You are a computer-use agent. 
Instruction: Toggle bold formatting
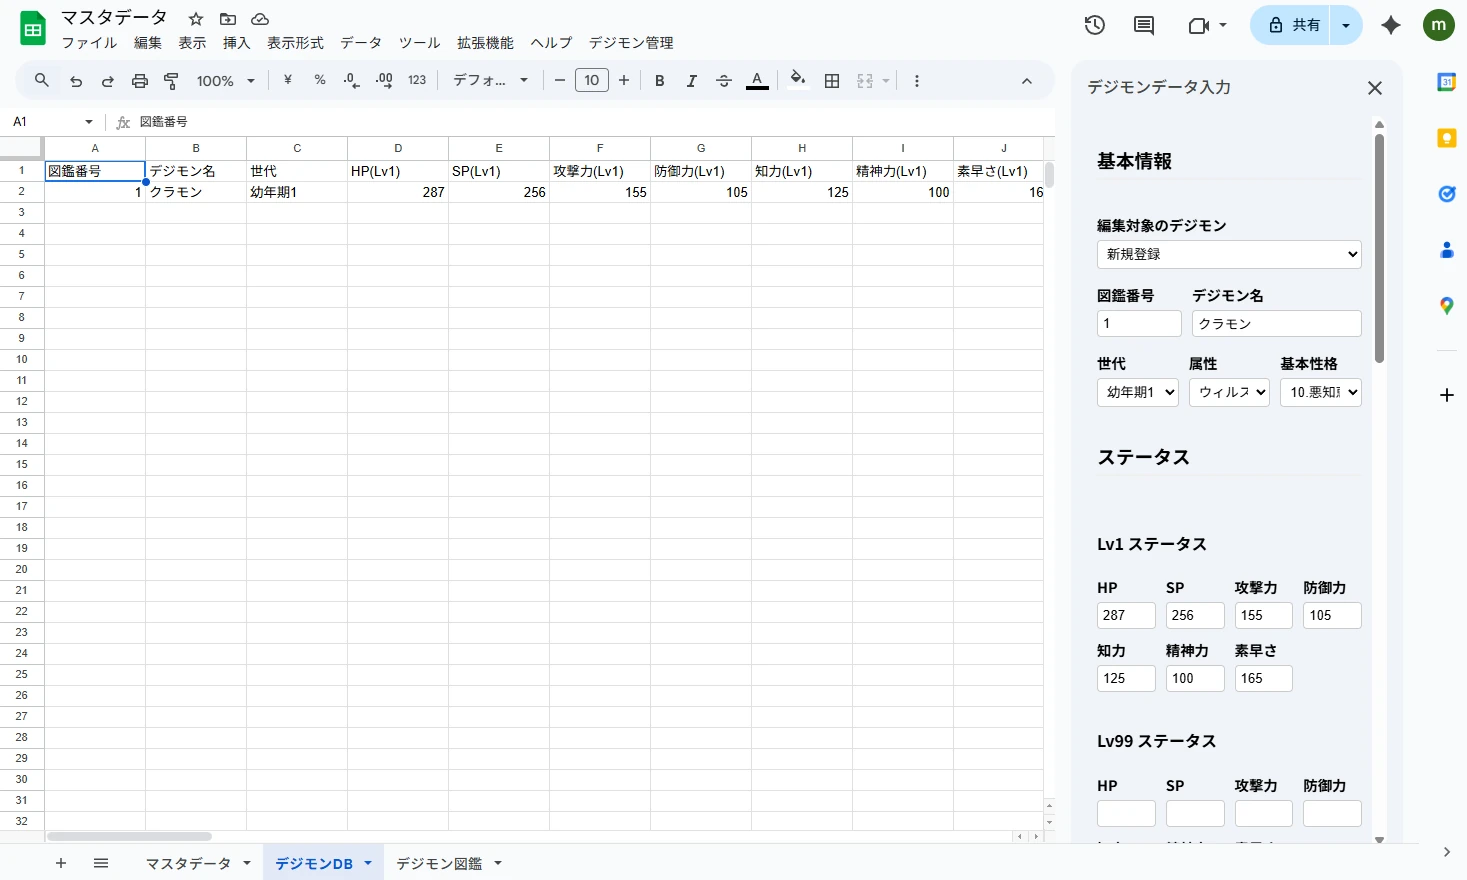pyautogui.click(x=660, y=81)
